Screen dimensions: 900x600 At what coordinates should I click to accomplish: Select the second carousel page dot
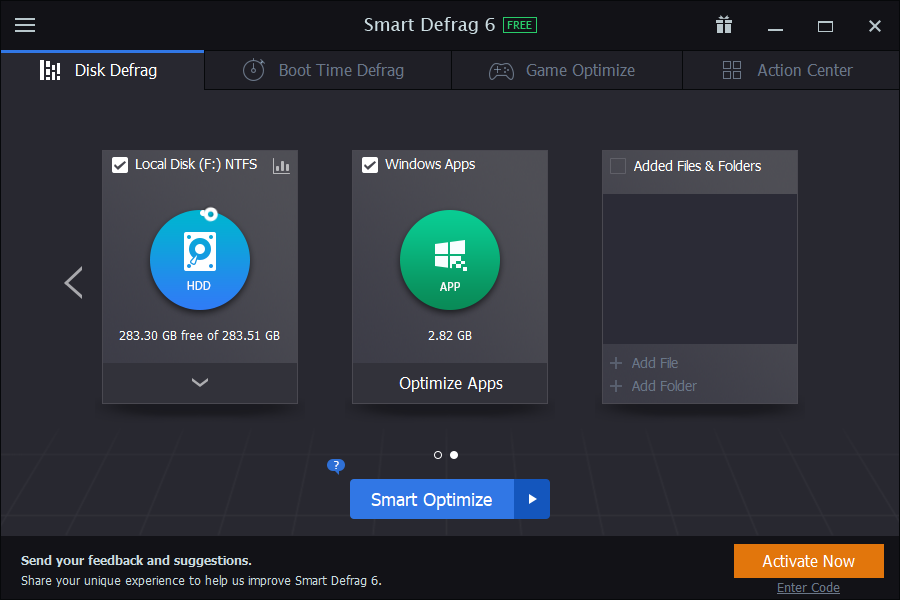click(454, 454)
